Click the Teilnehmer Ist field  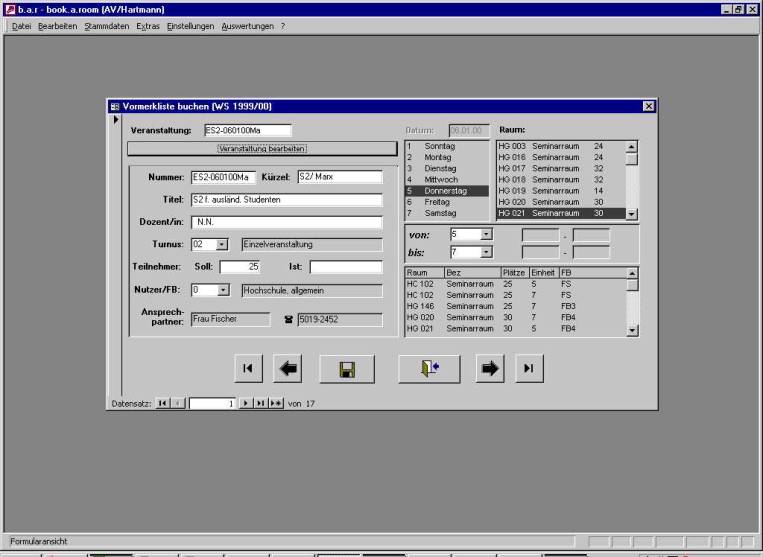coord(346,267)
